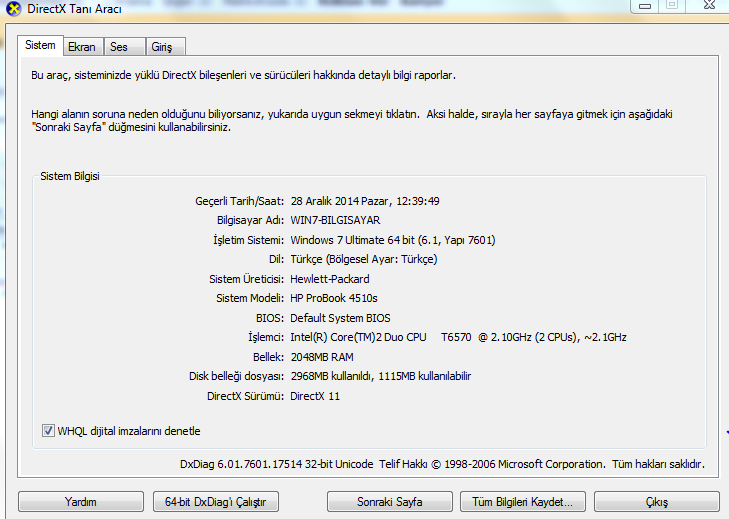The width and height of the screenshot is (729, 519).
Task: Click the DirectX Sürümü: label
Action: 245,396
